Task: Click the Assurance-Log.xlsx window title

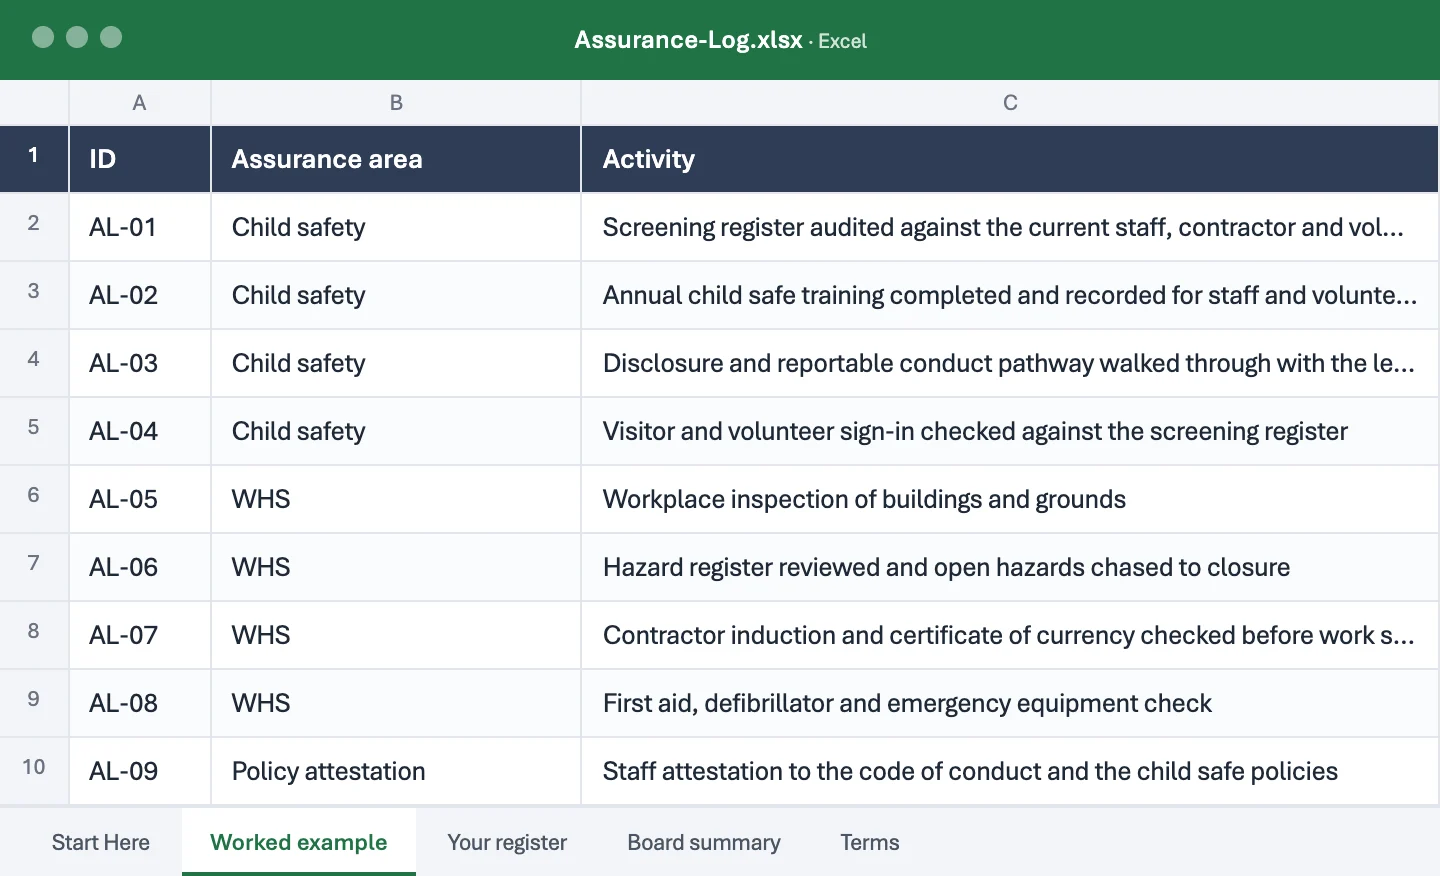Action: [688, 40]
